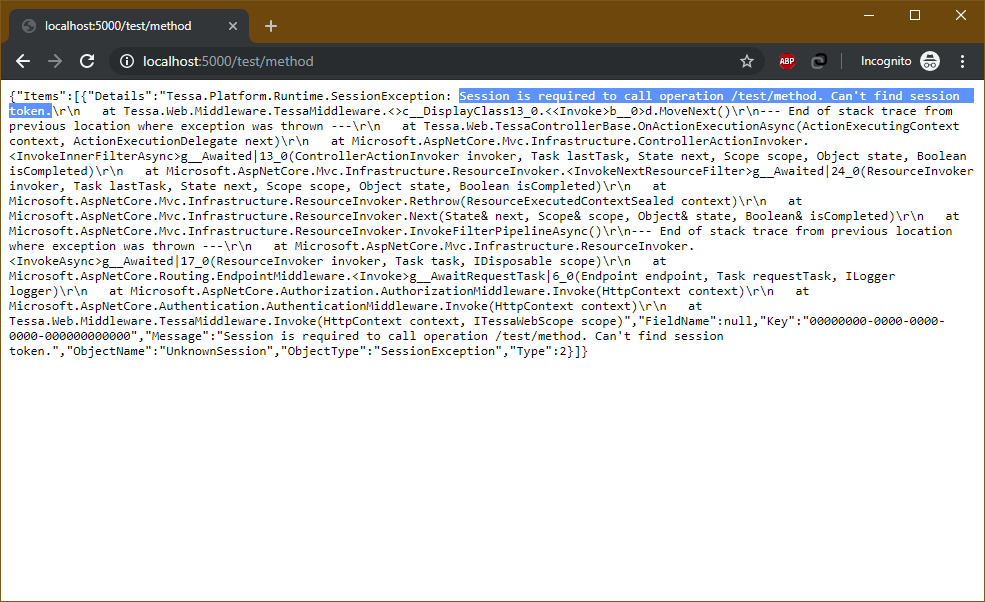The height and width of the screenshot is (602, 985).
Task: Click the Forward navigation arrow
Action: (x=55, y=61)
